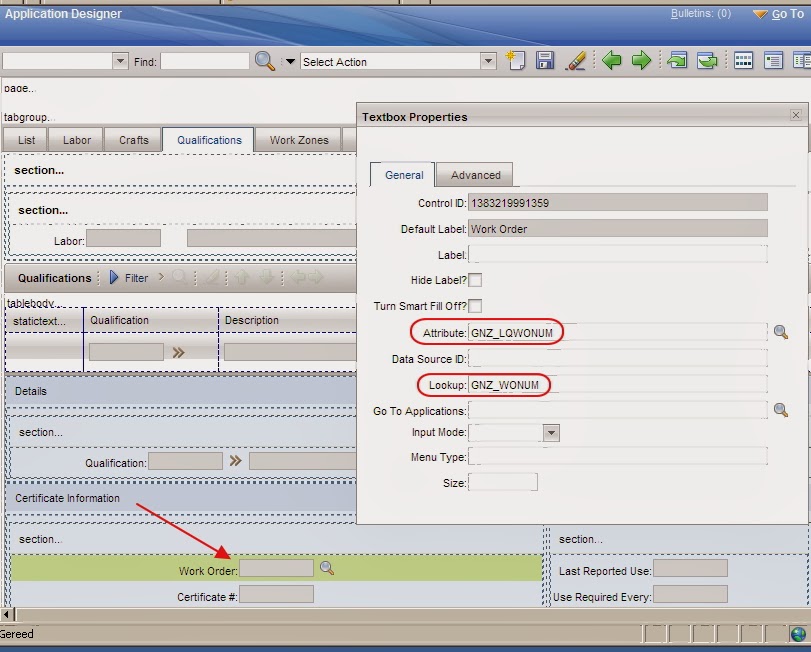Screen dimensions: 811x652
Task: Check the Turn Smart Fill Off option
Action: tap(476, 305)
